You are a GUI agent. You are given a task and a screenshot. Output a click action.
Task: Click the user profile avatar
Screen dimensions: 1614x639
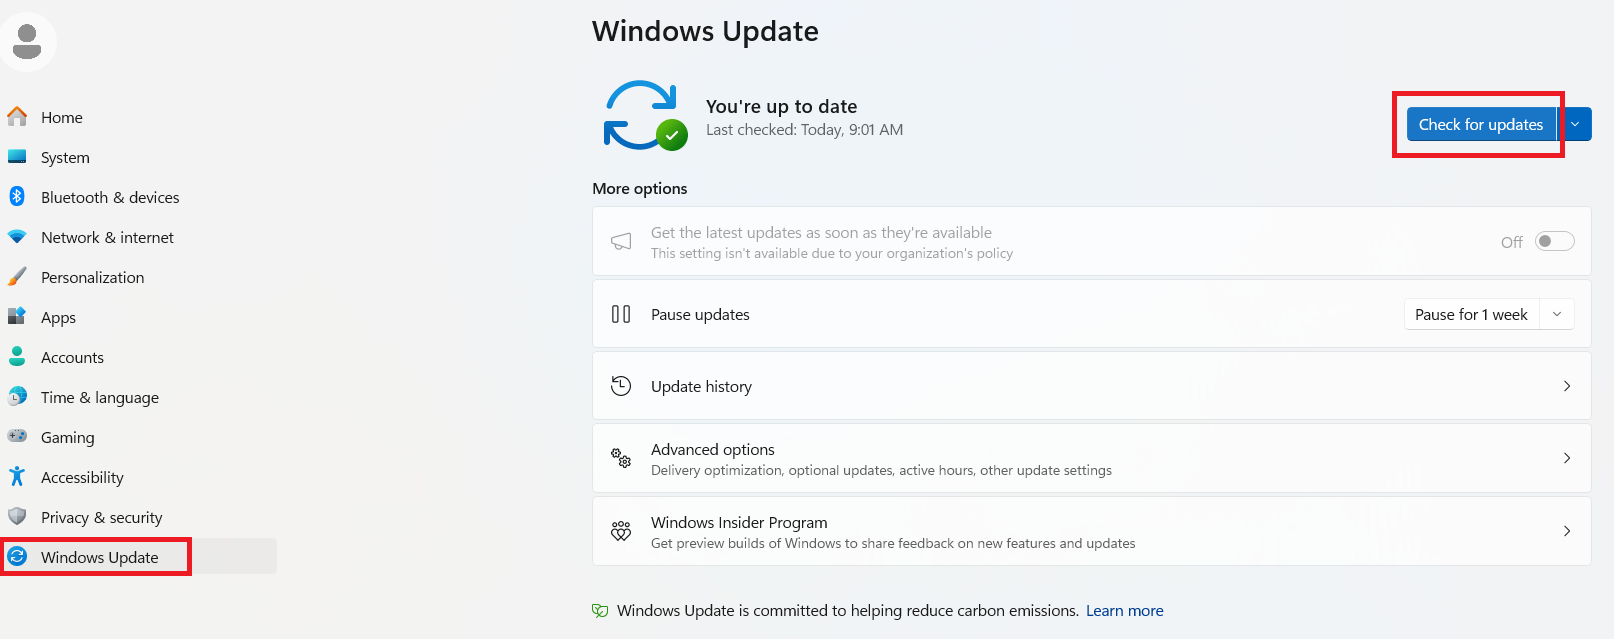coord(27,42)
